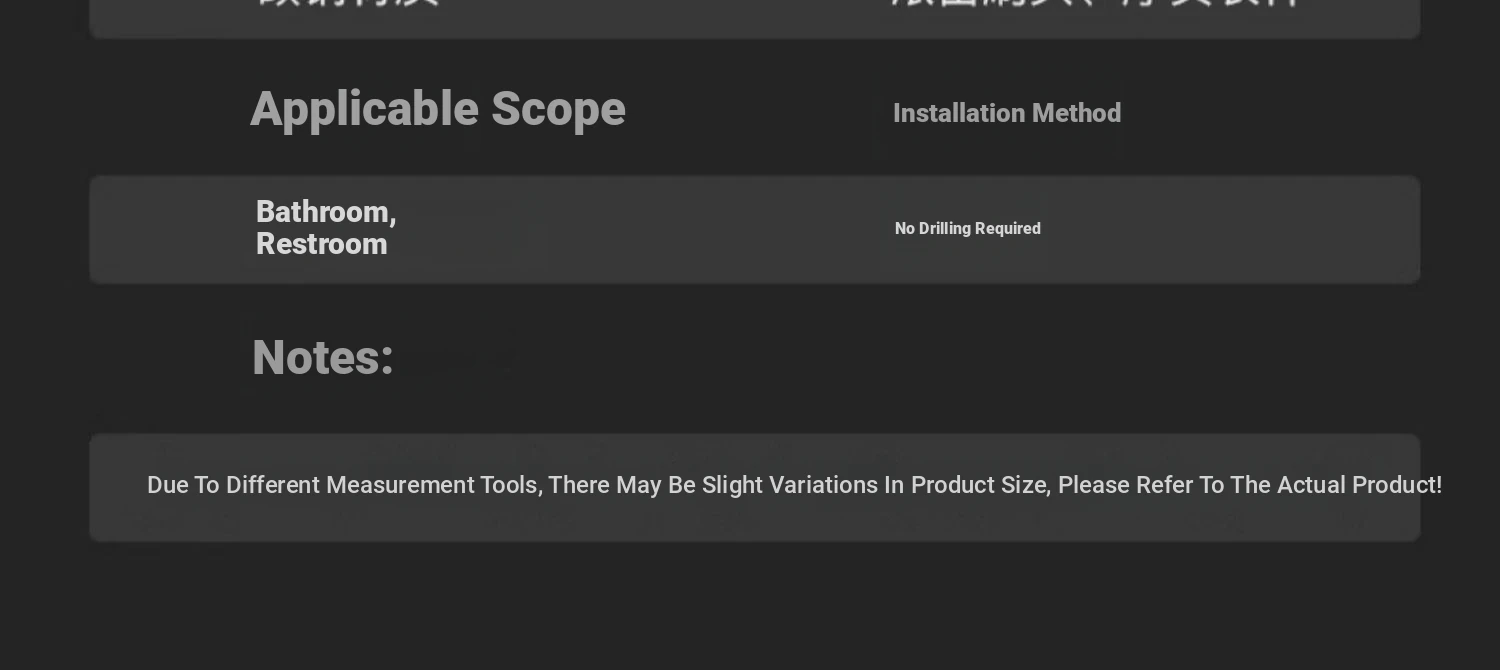Click the cropped Chinese text at top left
Image resolution: width=1500 pixels, height=670 pixels.
[348, 4]
